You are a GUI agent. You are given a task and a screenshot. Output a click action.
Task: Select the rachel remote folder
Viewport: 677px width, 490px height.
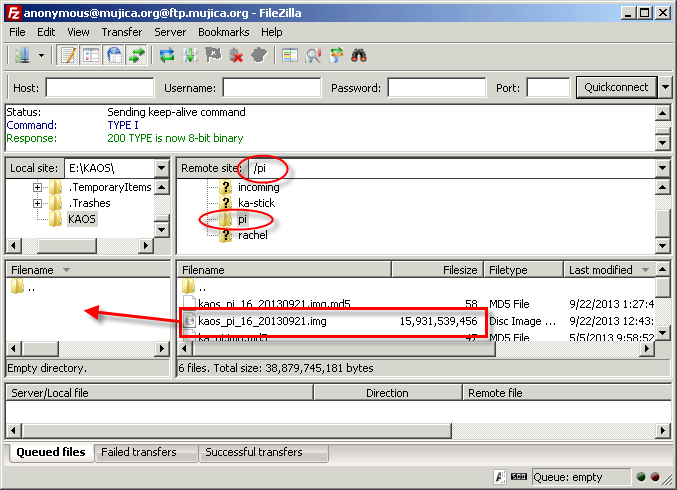[x=253, y=235]
